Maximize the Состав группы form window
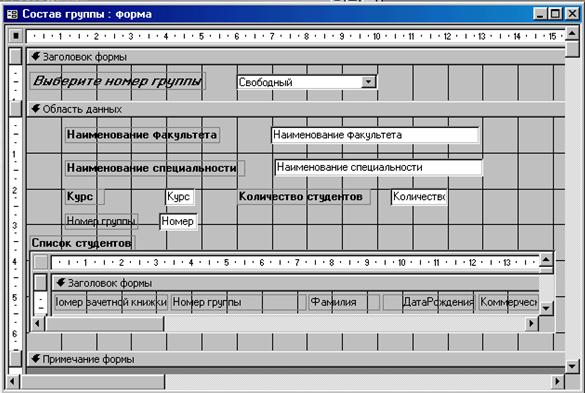The width and height of the screenshot is (585, 393). [556, 14]
